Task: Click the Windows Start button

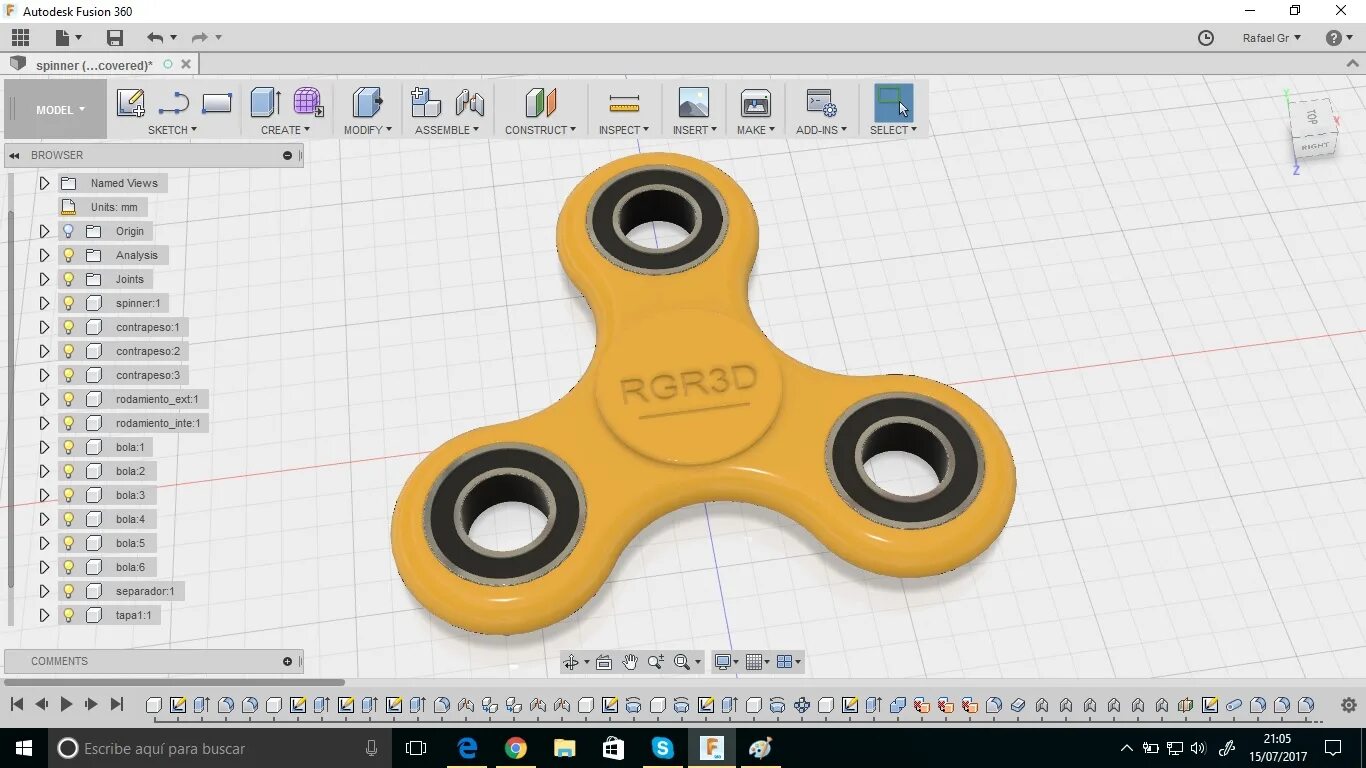Action: click(x=24, y=748)
